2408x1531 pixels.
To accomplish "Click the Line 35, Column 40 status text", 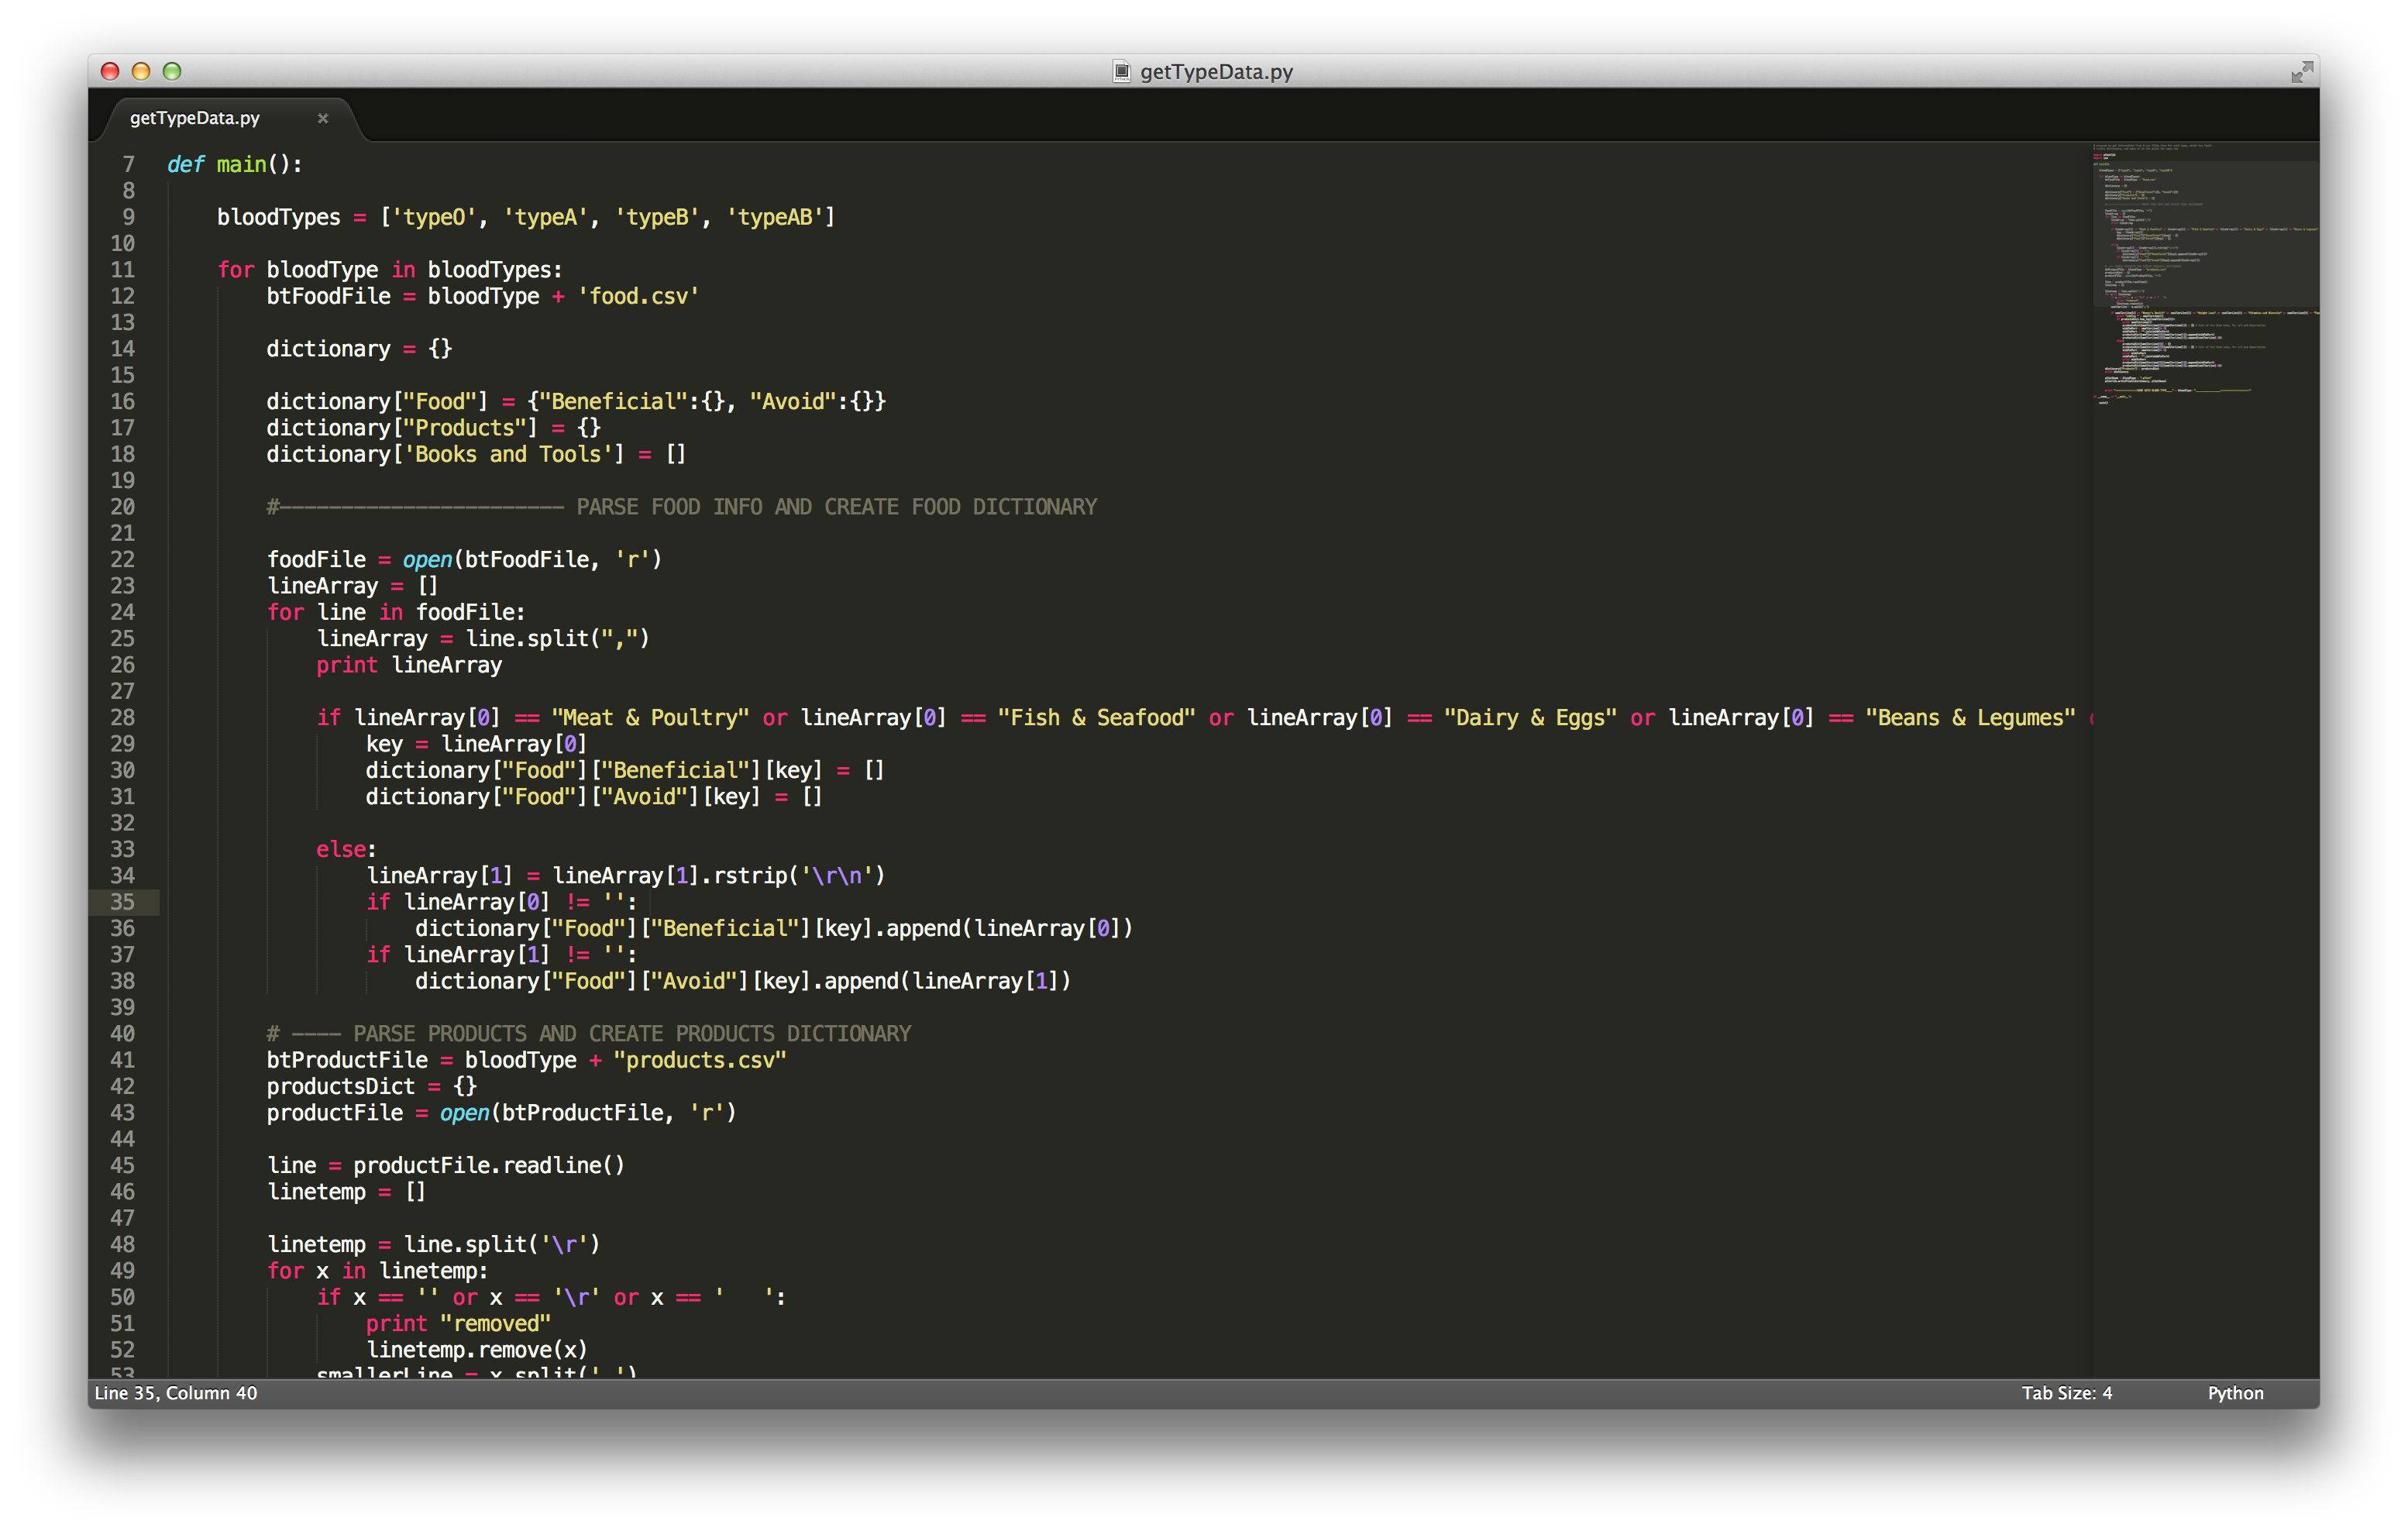I will pyautogui.click(x=176, y=1392).
